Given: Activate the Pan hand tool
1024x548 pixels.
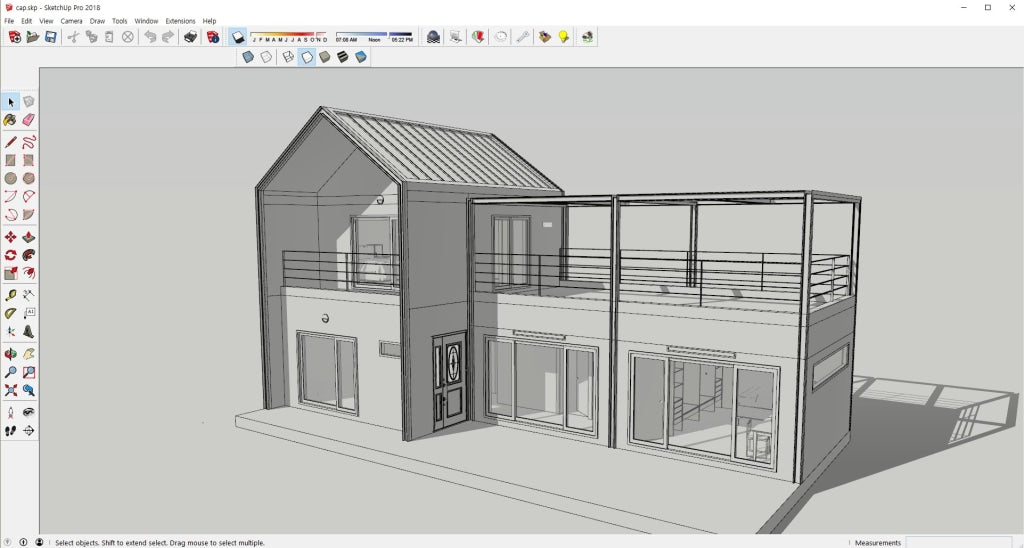Looking at the screenshot, I should pyautogui.click(x=29, y=354).
